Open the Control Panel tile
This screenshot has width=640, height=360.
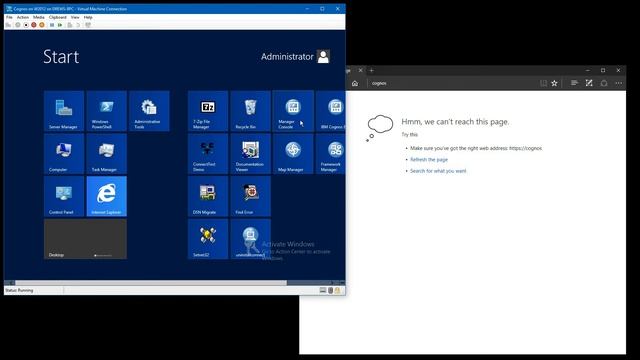coord(64,196)
